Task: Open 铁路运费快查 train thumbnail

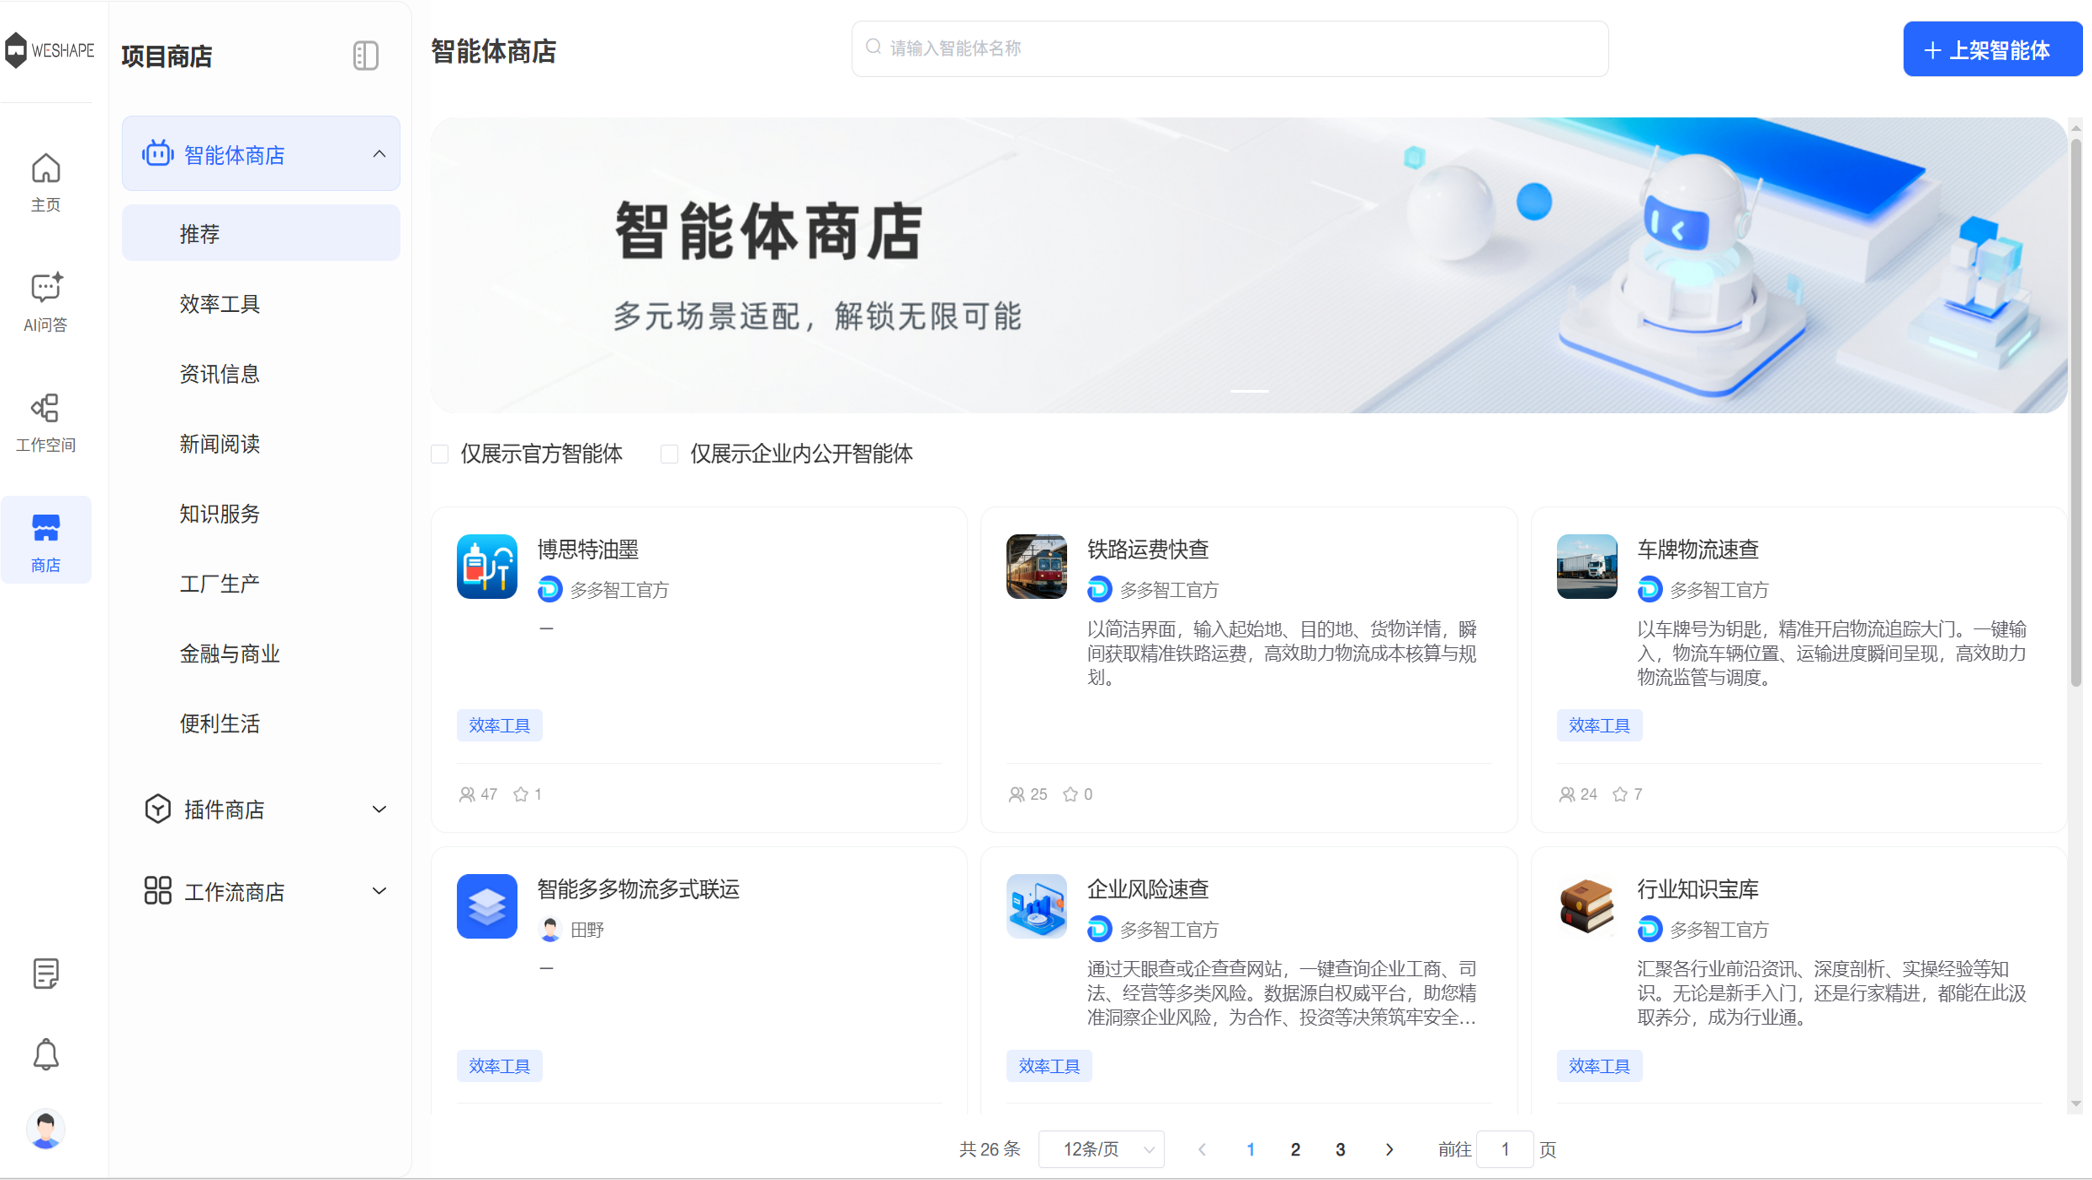Action: tap(1036, 566)
